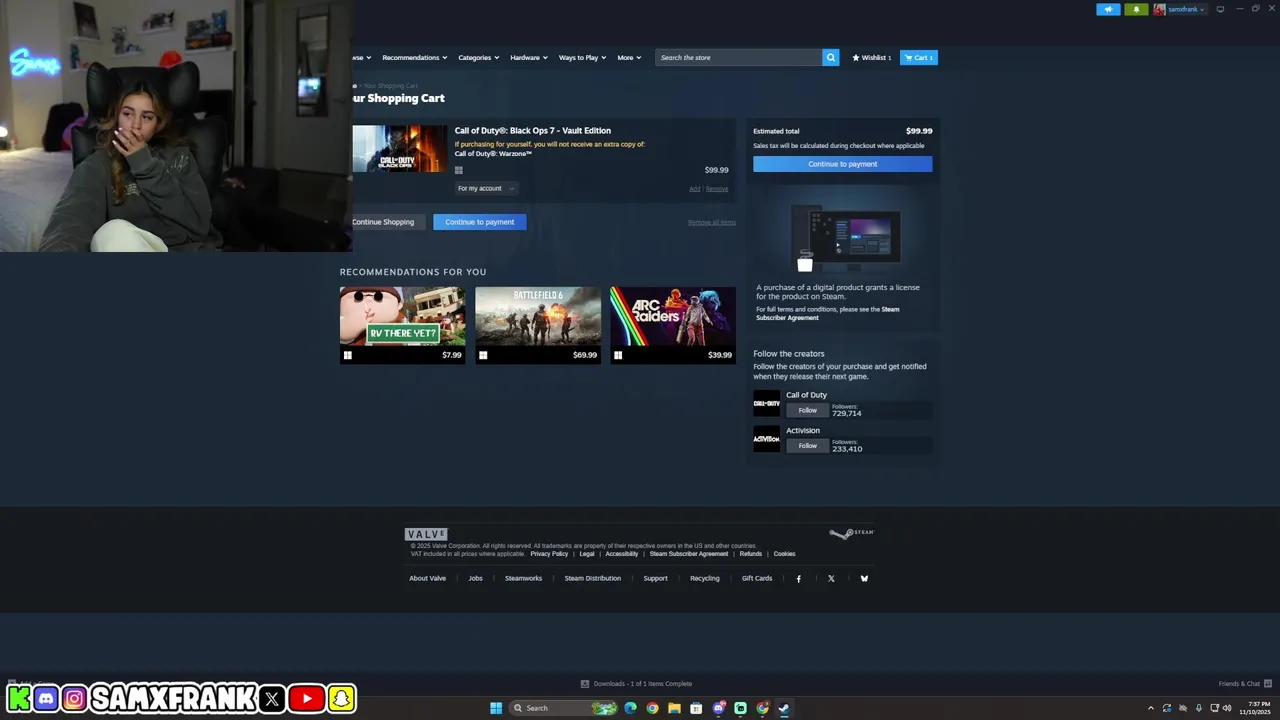Follow the Call of Duty creator
This screenshot has width=1280, height=720.
(x=807, y=410)
